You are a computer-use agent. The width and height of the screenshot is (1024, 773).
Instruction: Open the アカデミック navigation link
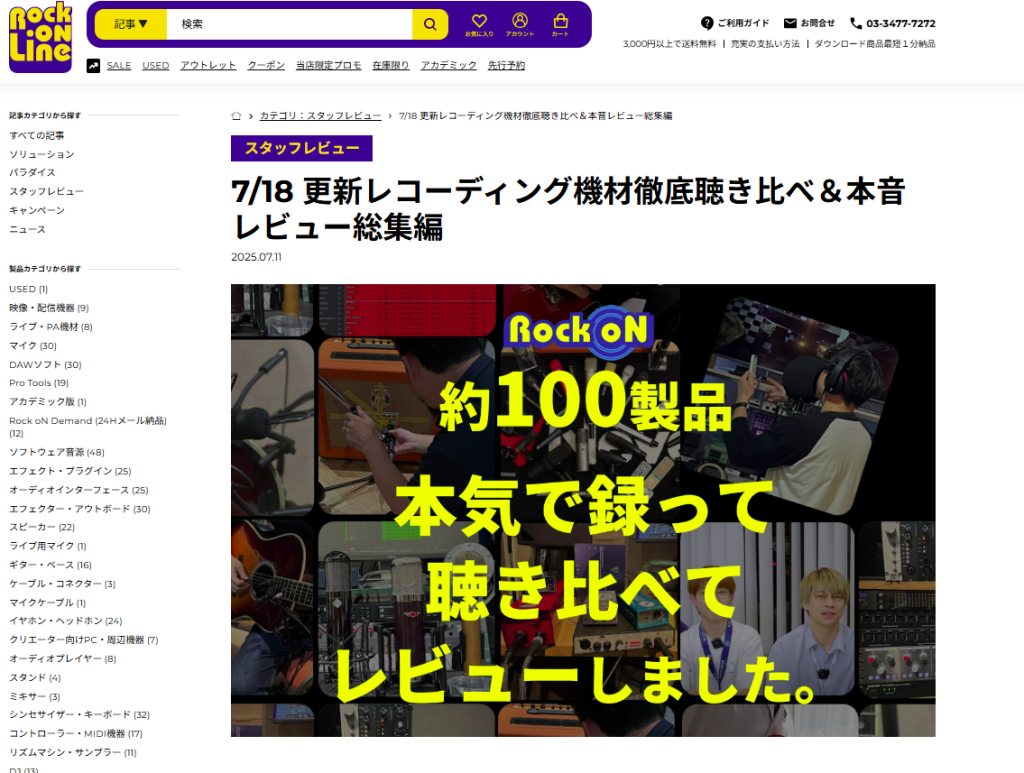(449, 65)
